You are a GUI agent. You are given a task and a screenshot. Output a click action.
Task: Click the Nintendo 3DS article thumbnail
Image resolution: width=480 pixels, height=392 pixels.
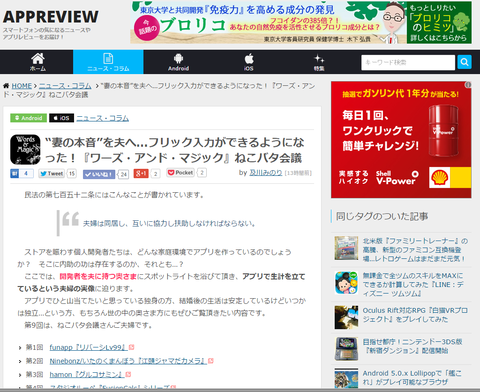[x=346, y=349]
